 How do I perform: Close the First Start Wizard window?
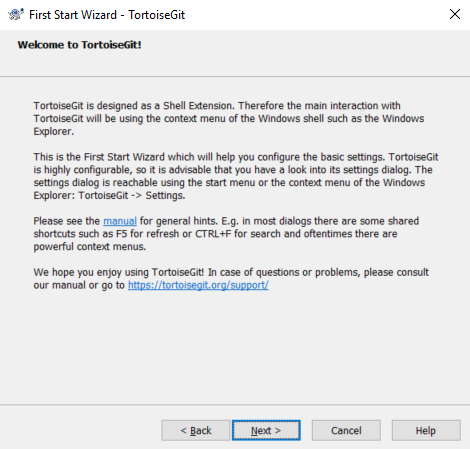pyautogui.click(x=455, y=14)
